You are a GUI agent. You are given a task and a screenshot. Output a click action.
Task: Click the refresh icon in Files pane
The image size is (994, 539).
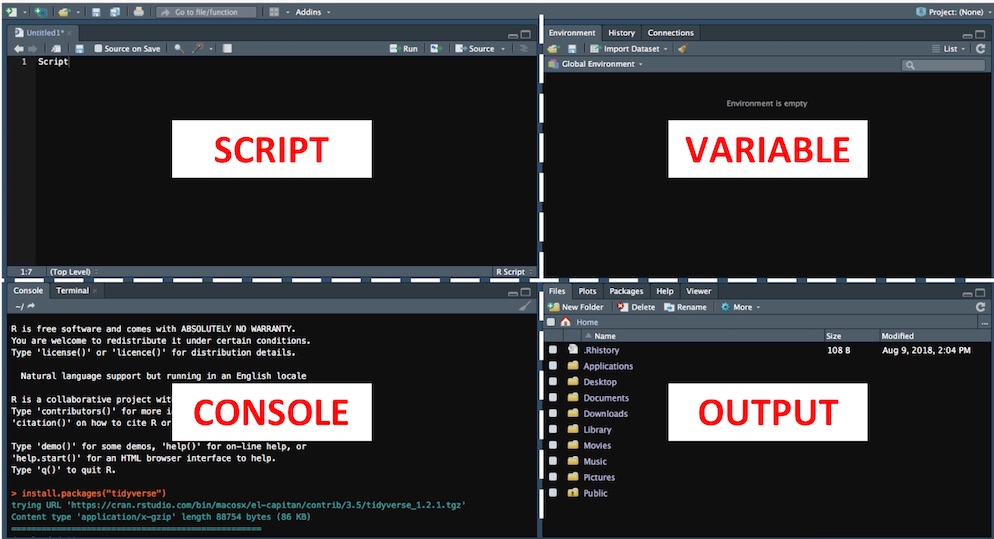click(980, 307)
